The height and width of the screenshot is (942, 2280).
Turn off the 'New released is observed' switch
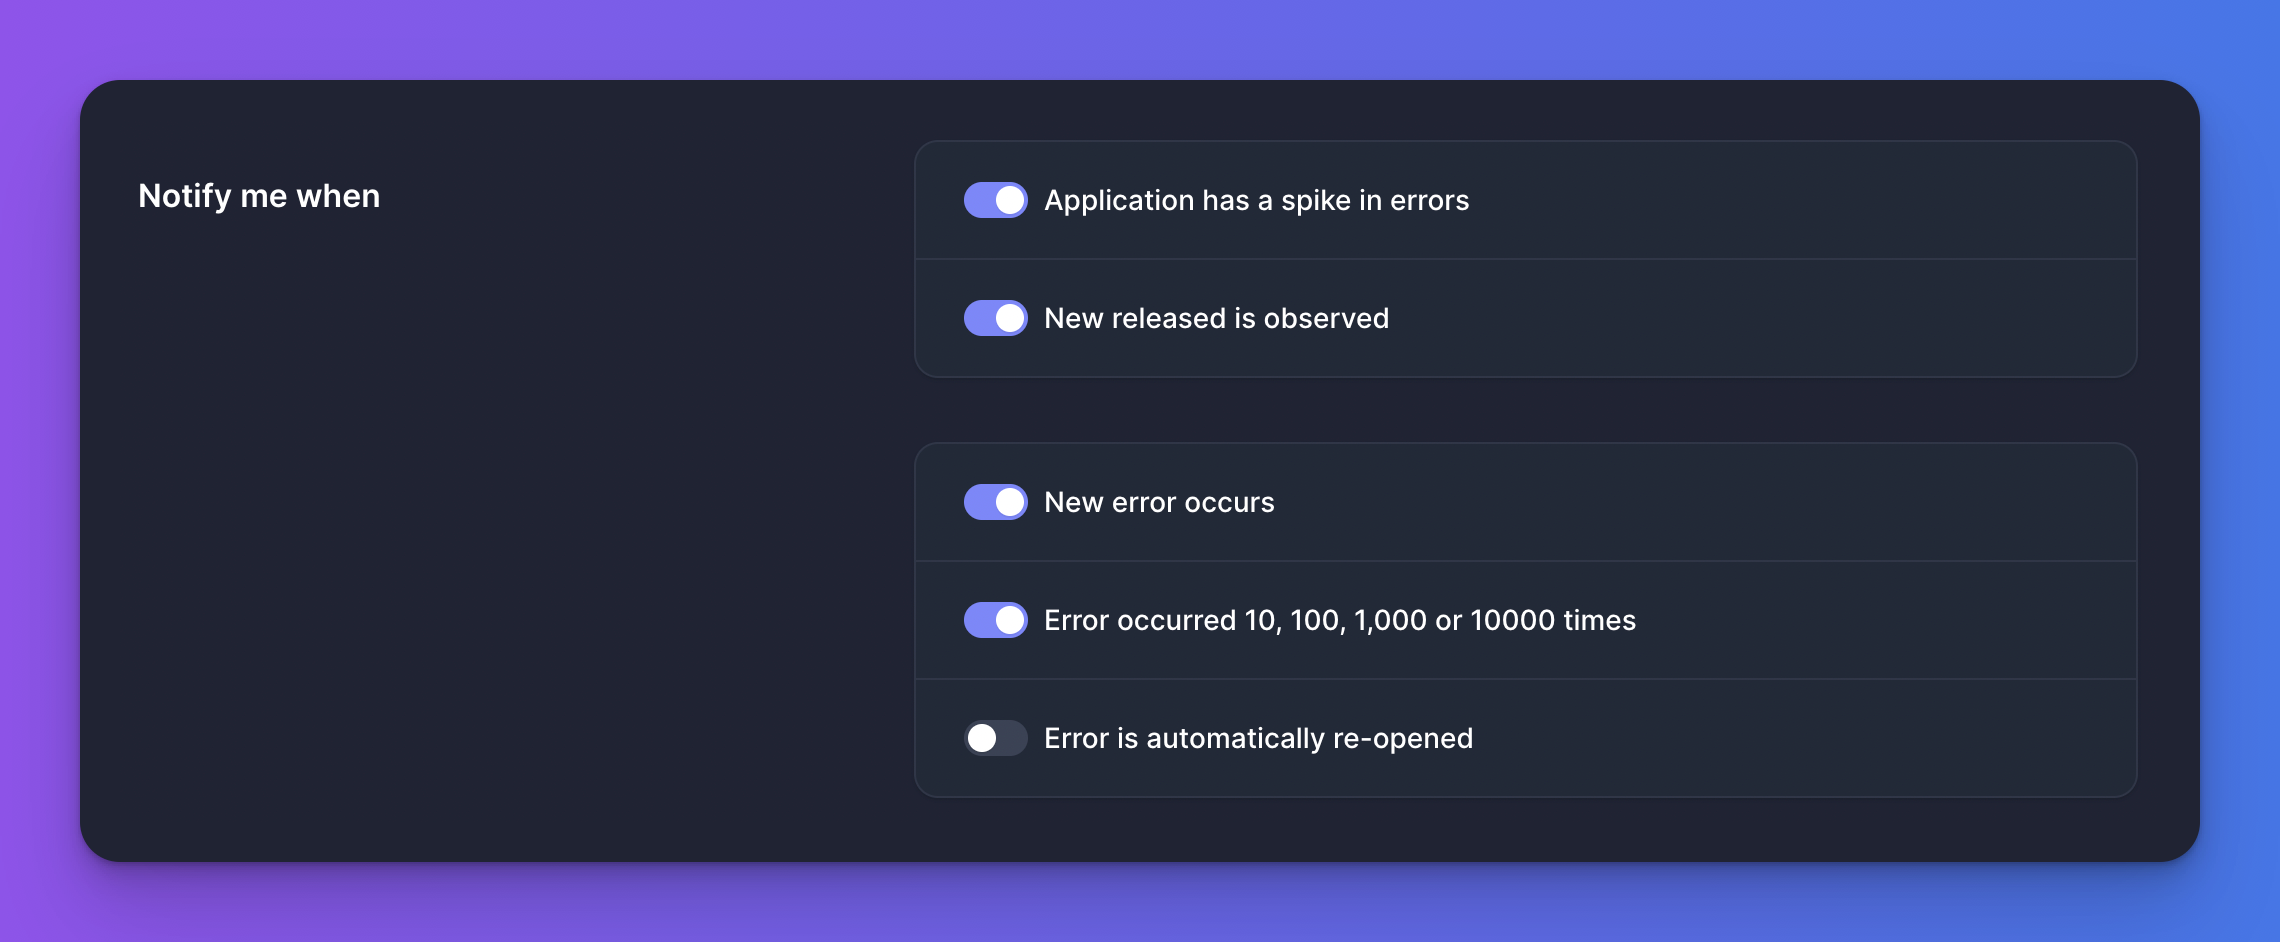click(x=995, y=318)
